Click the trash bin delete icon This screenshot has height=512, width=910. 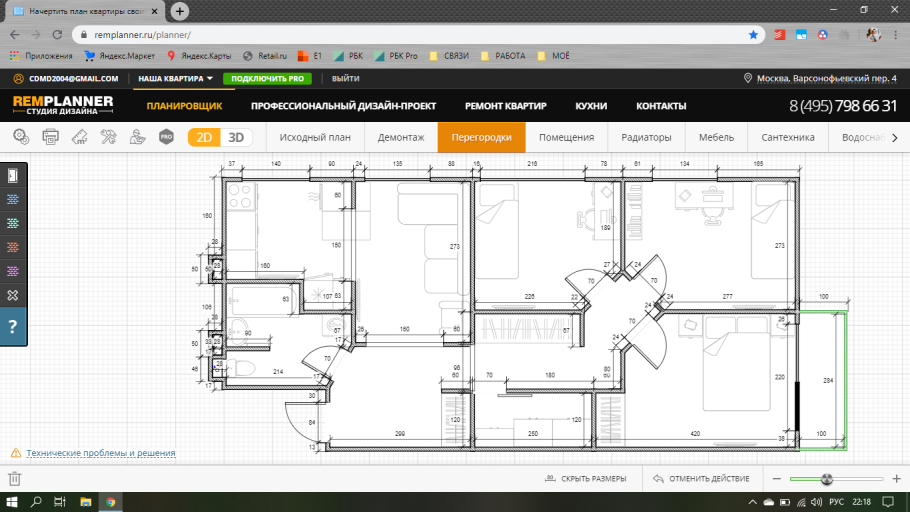15,479
